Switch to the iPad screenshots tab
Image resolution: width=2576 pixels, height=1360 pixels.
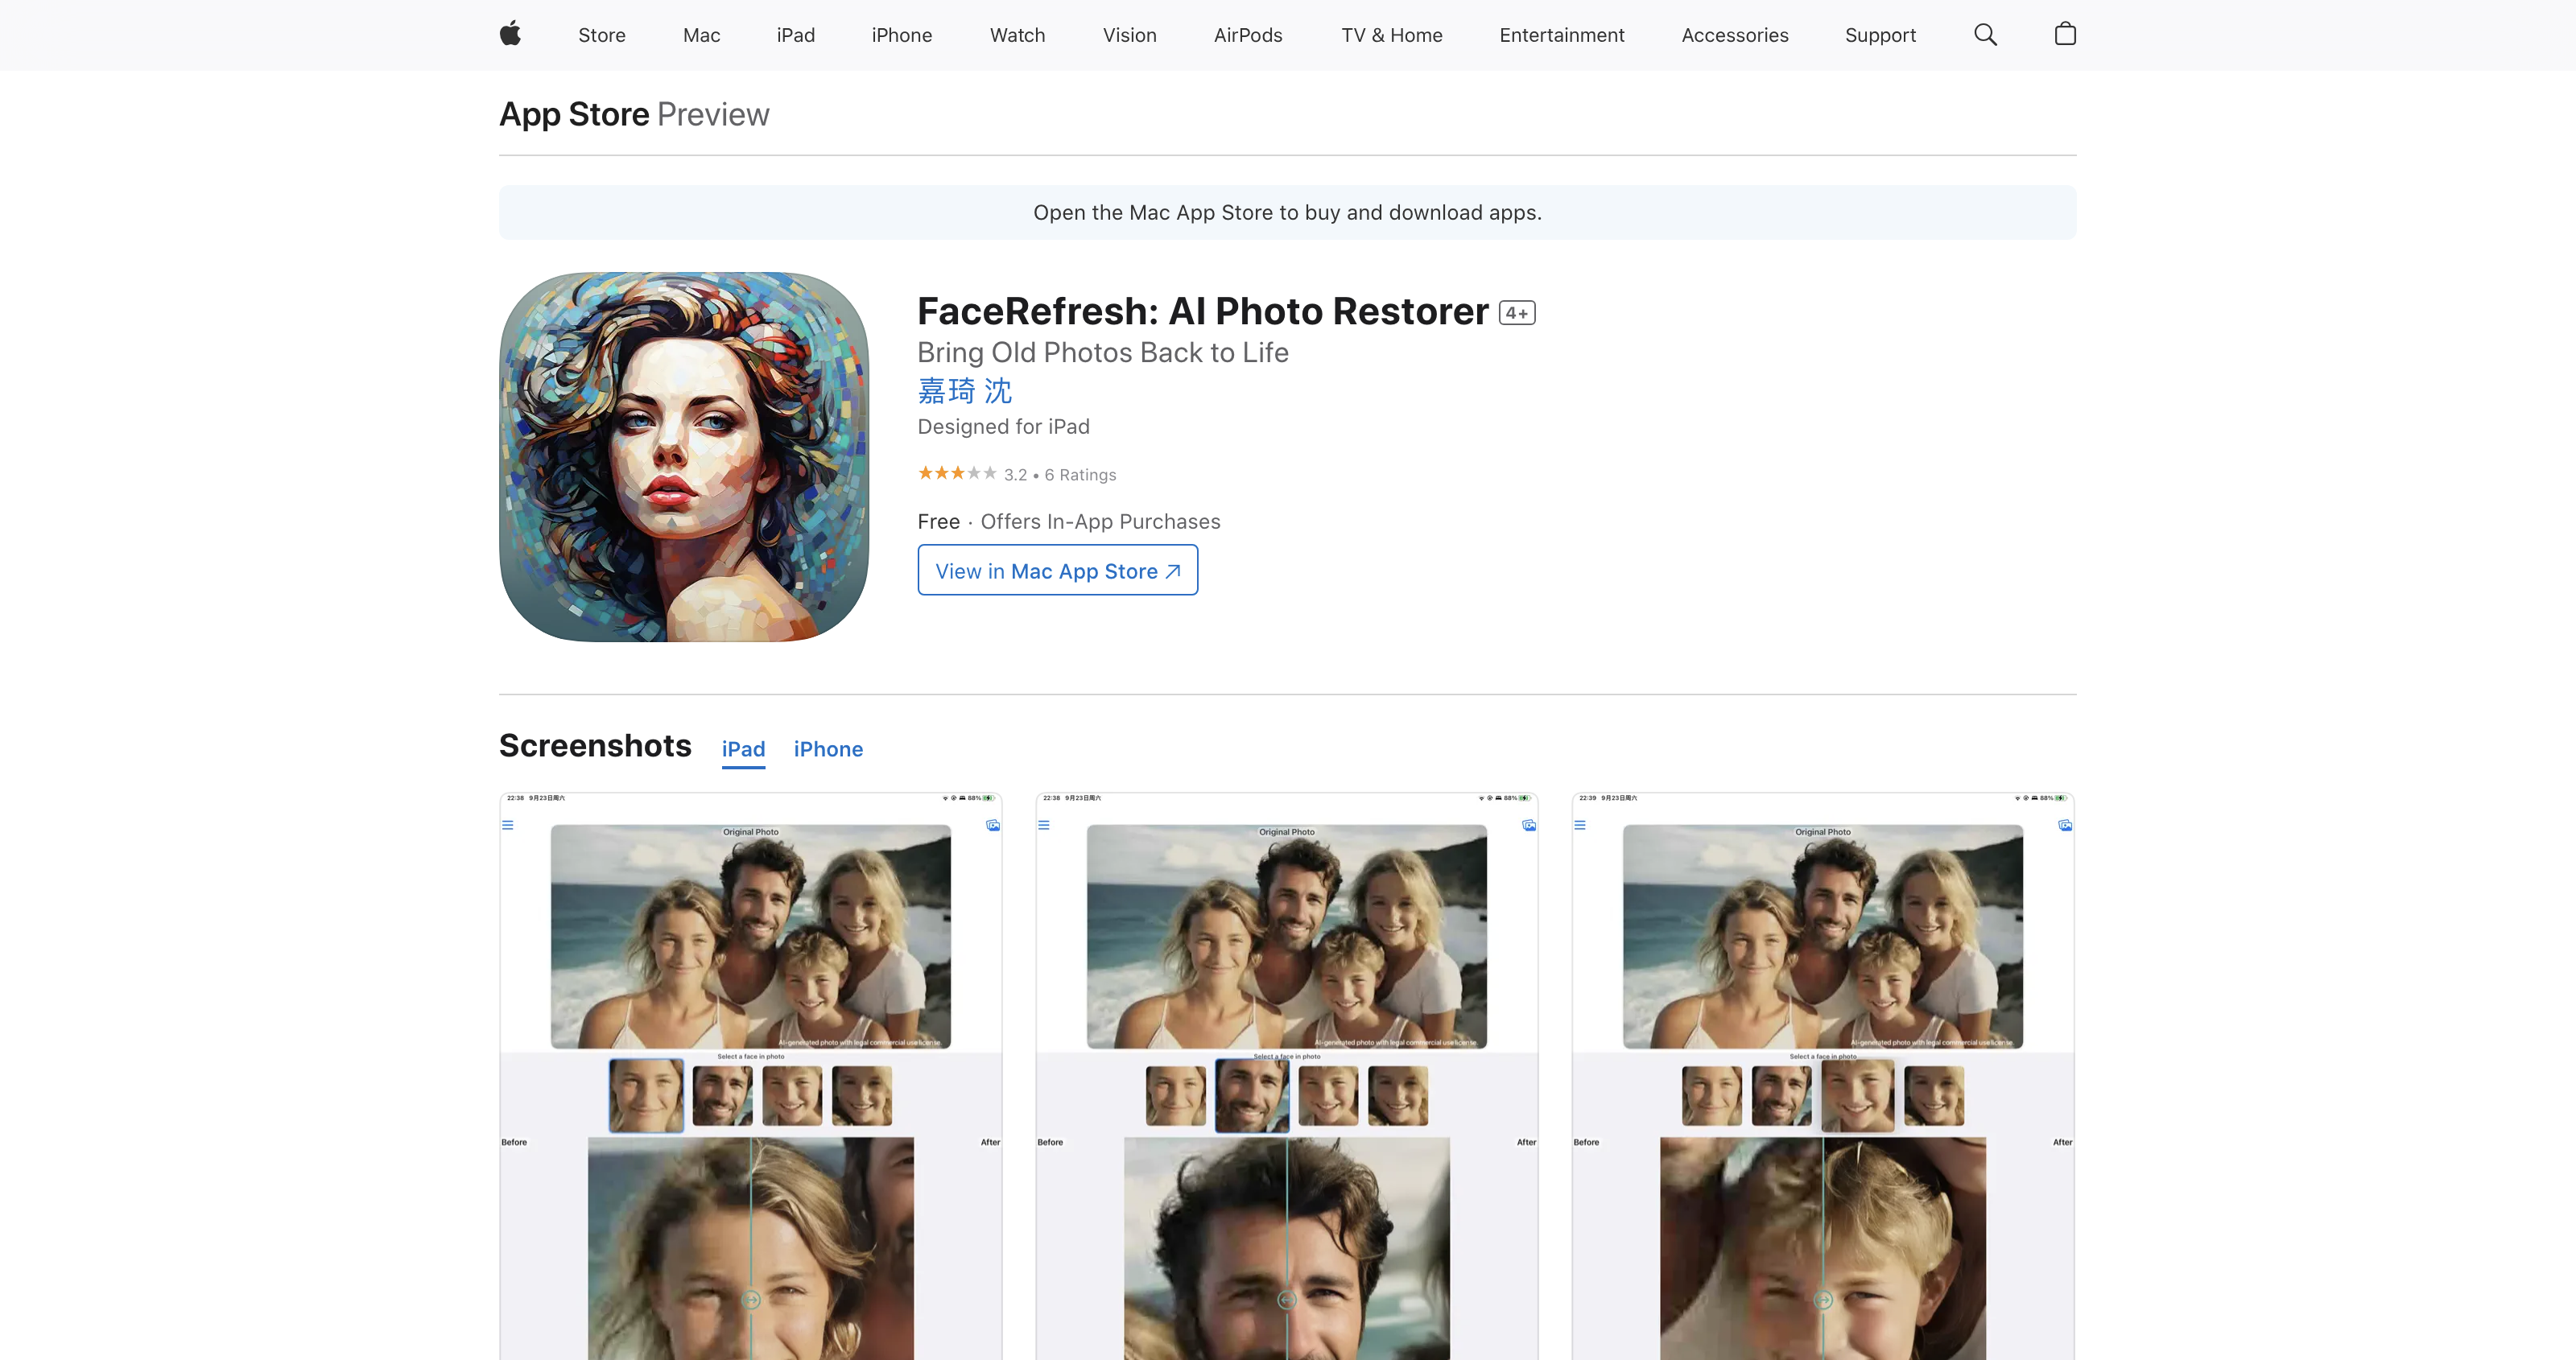click(x=743, y=750)
